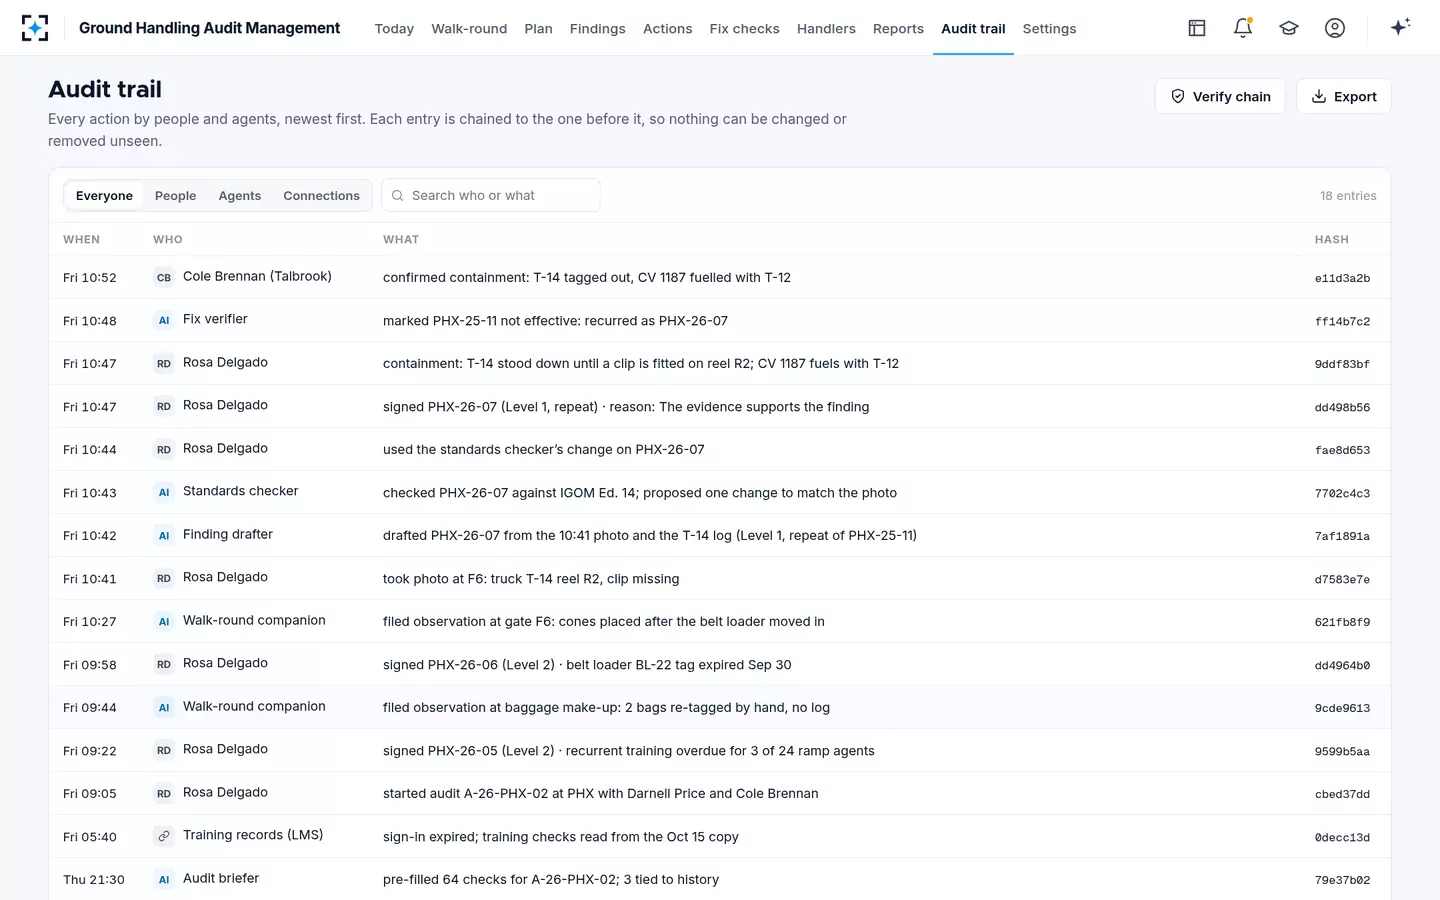Click the app logo icon
The height and width of the screenshot is (900, 1440).
(x=35, y=28)
